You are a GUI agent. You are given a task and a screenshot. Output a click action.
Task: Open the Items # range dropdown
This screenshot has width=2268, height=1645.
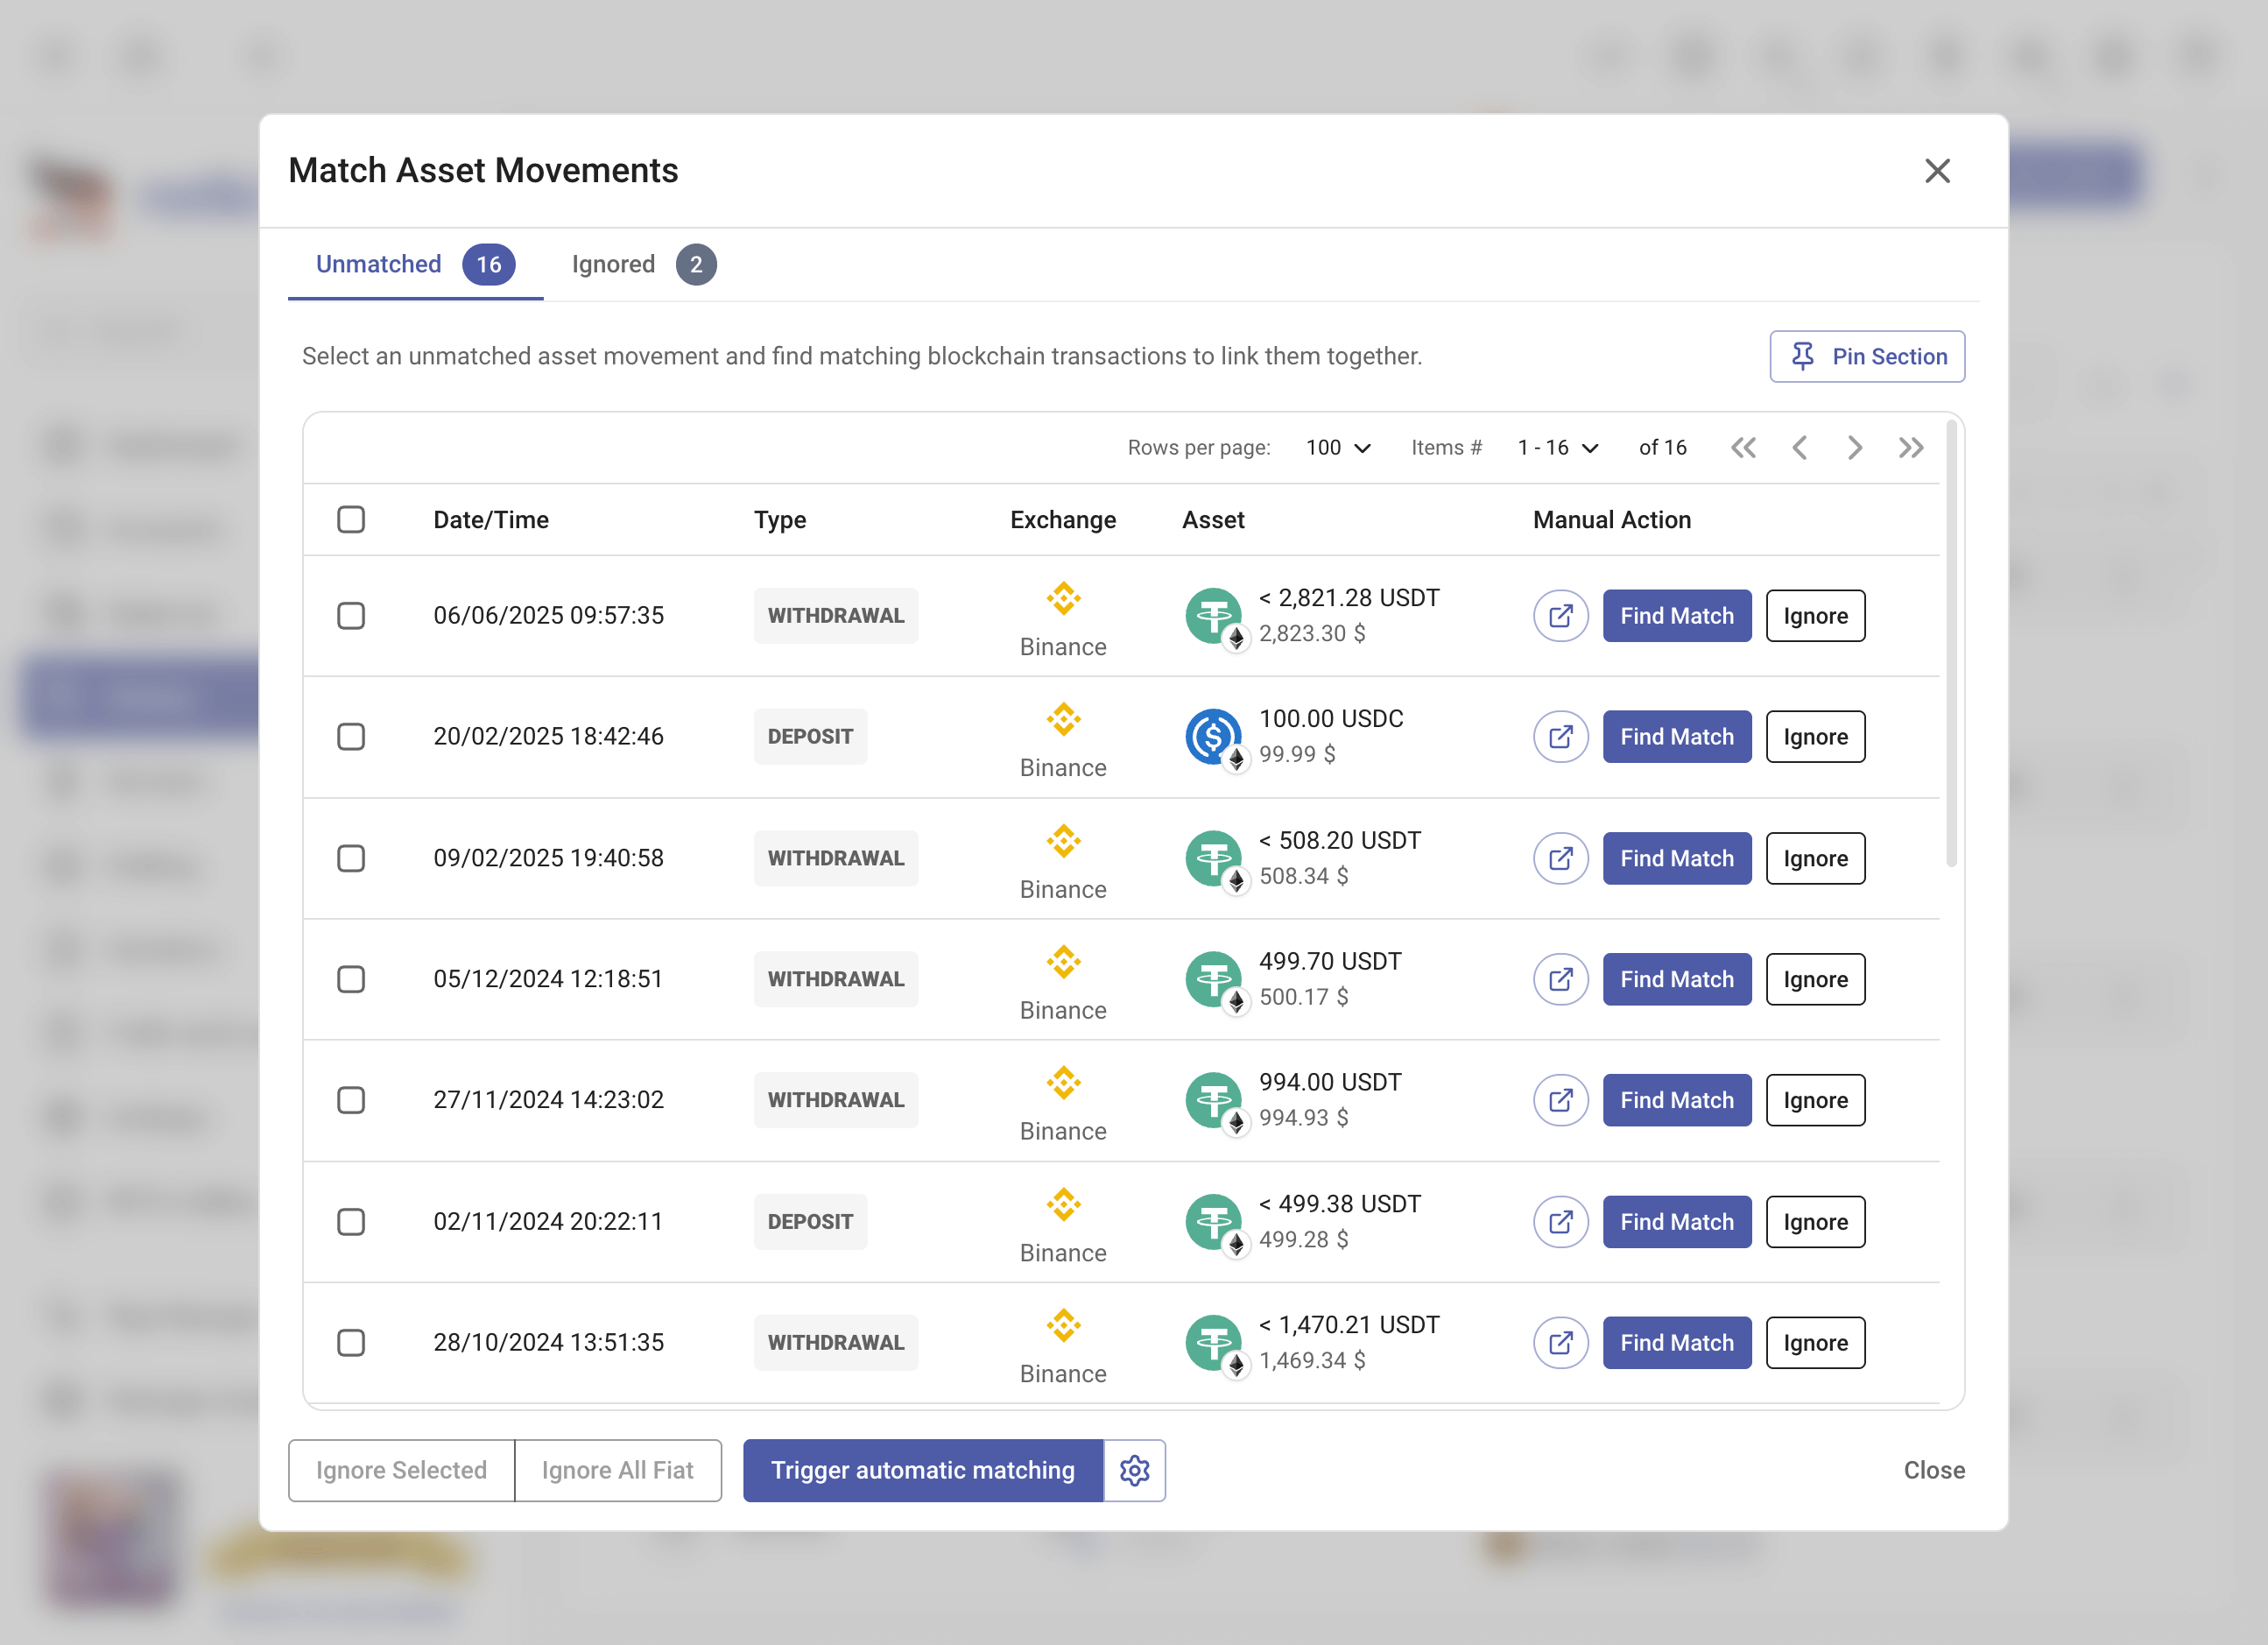tap(1556, 447)
